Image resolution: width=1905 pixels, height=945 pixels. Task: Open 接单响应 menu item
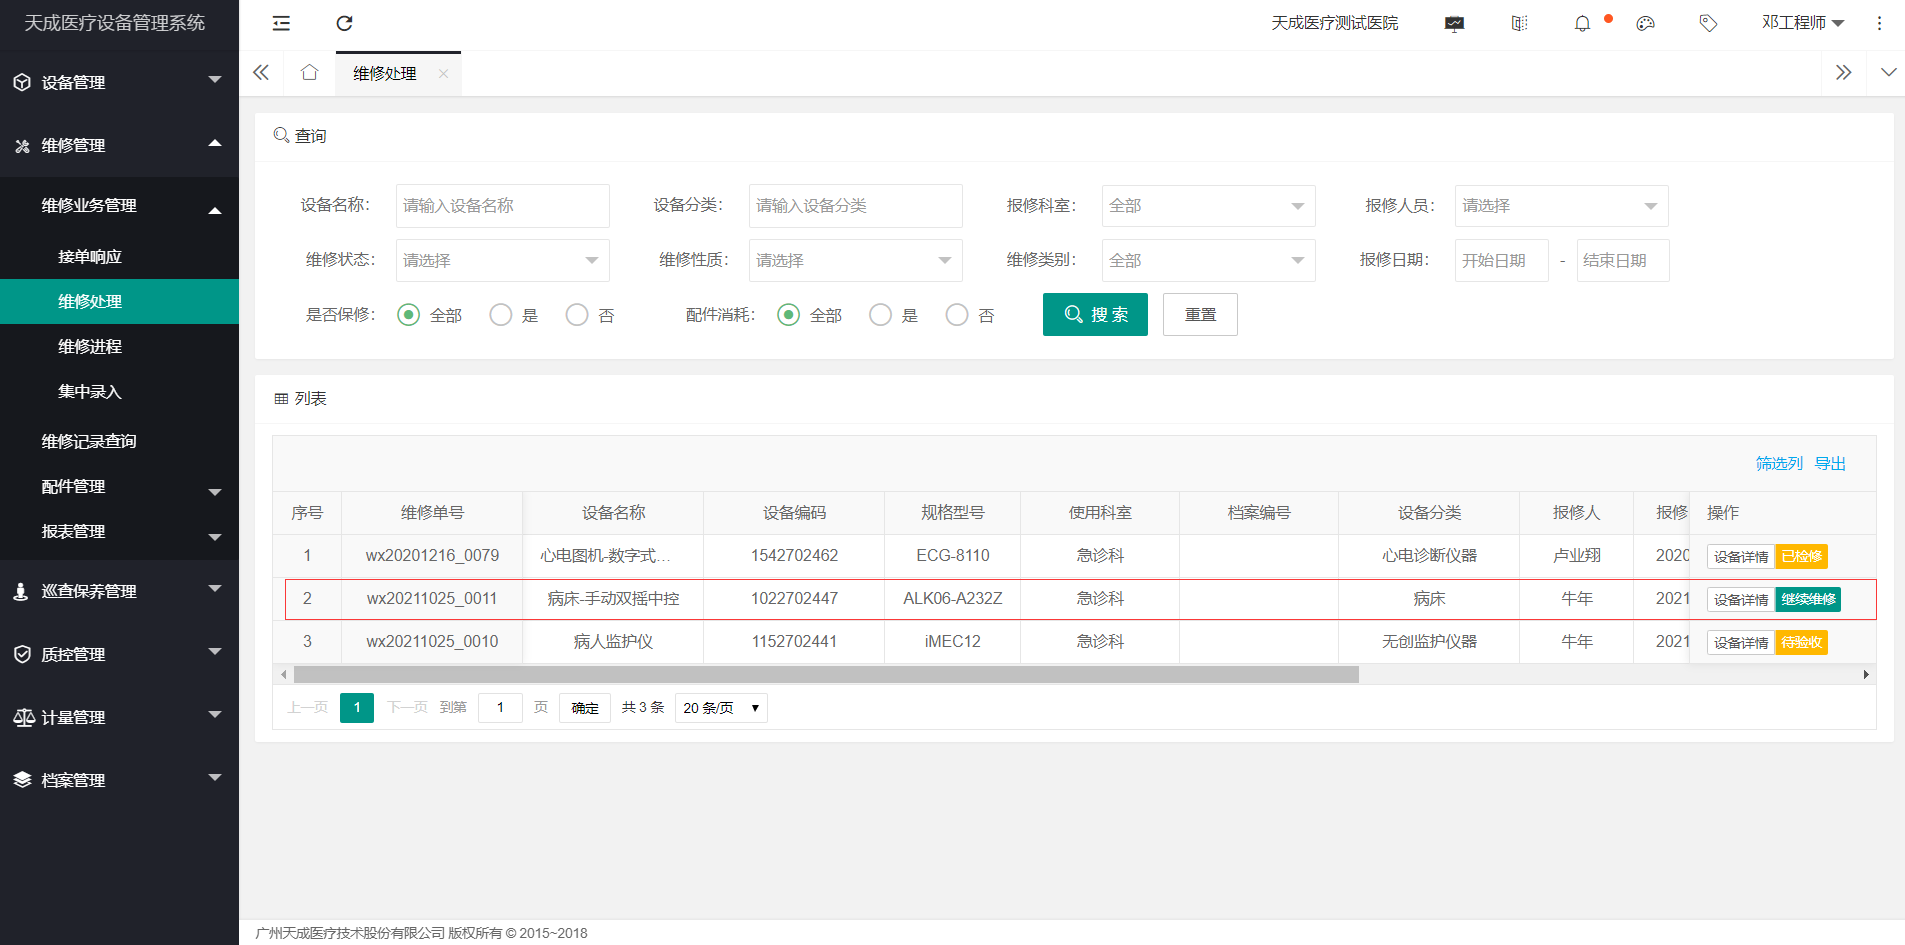(120, 256)
